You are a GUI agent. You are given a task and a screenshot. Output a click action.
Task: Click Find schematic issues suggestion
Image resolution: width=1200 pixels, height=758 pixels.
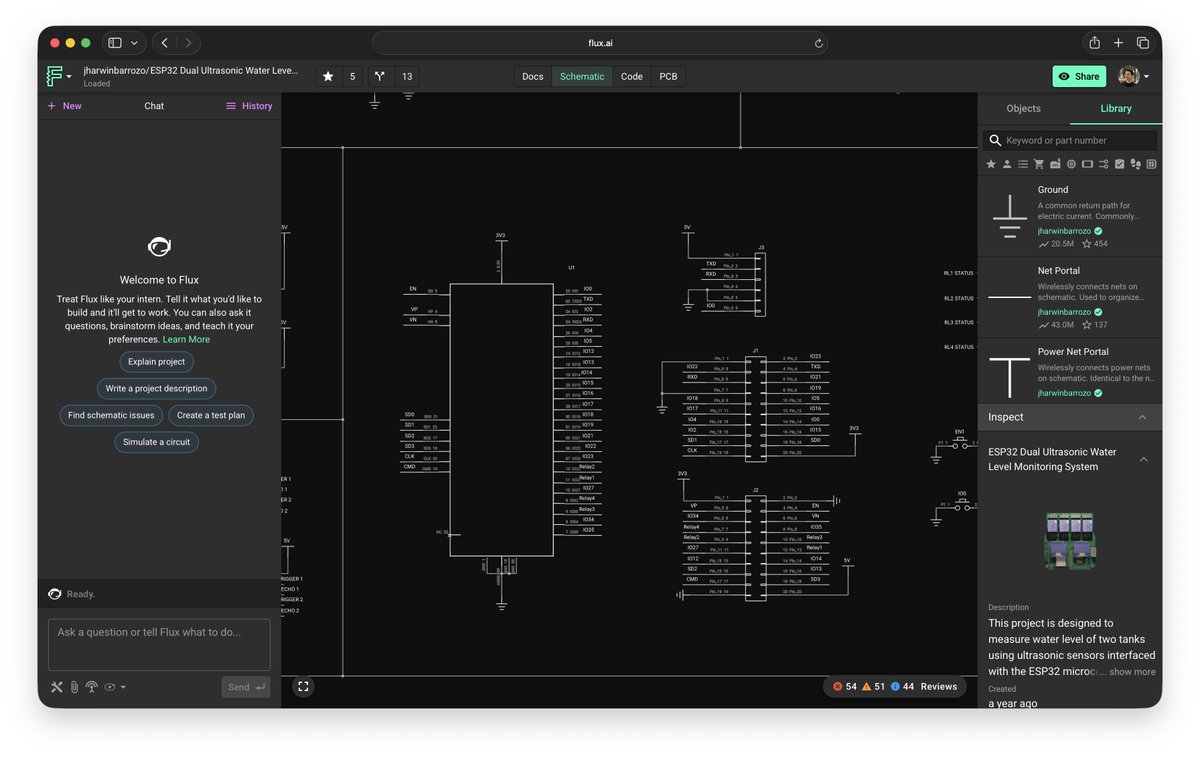pyautogui.click(x=111, y=415)
